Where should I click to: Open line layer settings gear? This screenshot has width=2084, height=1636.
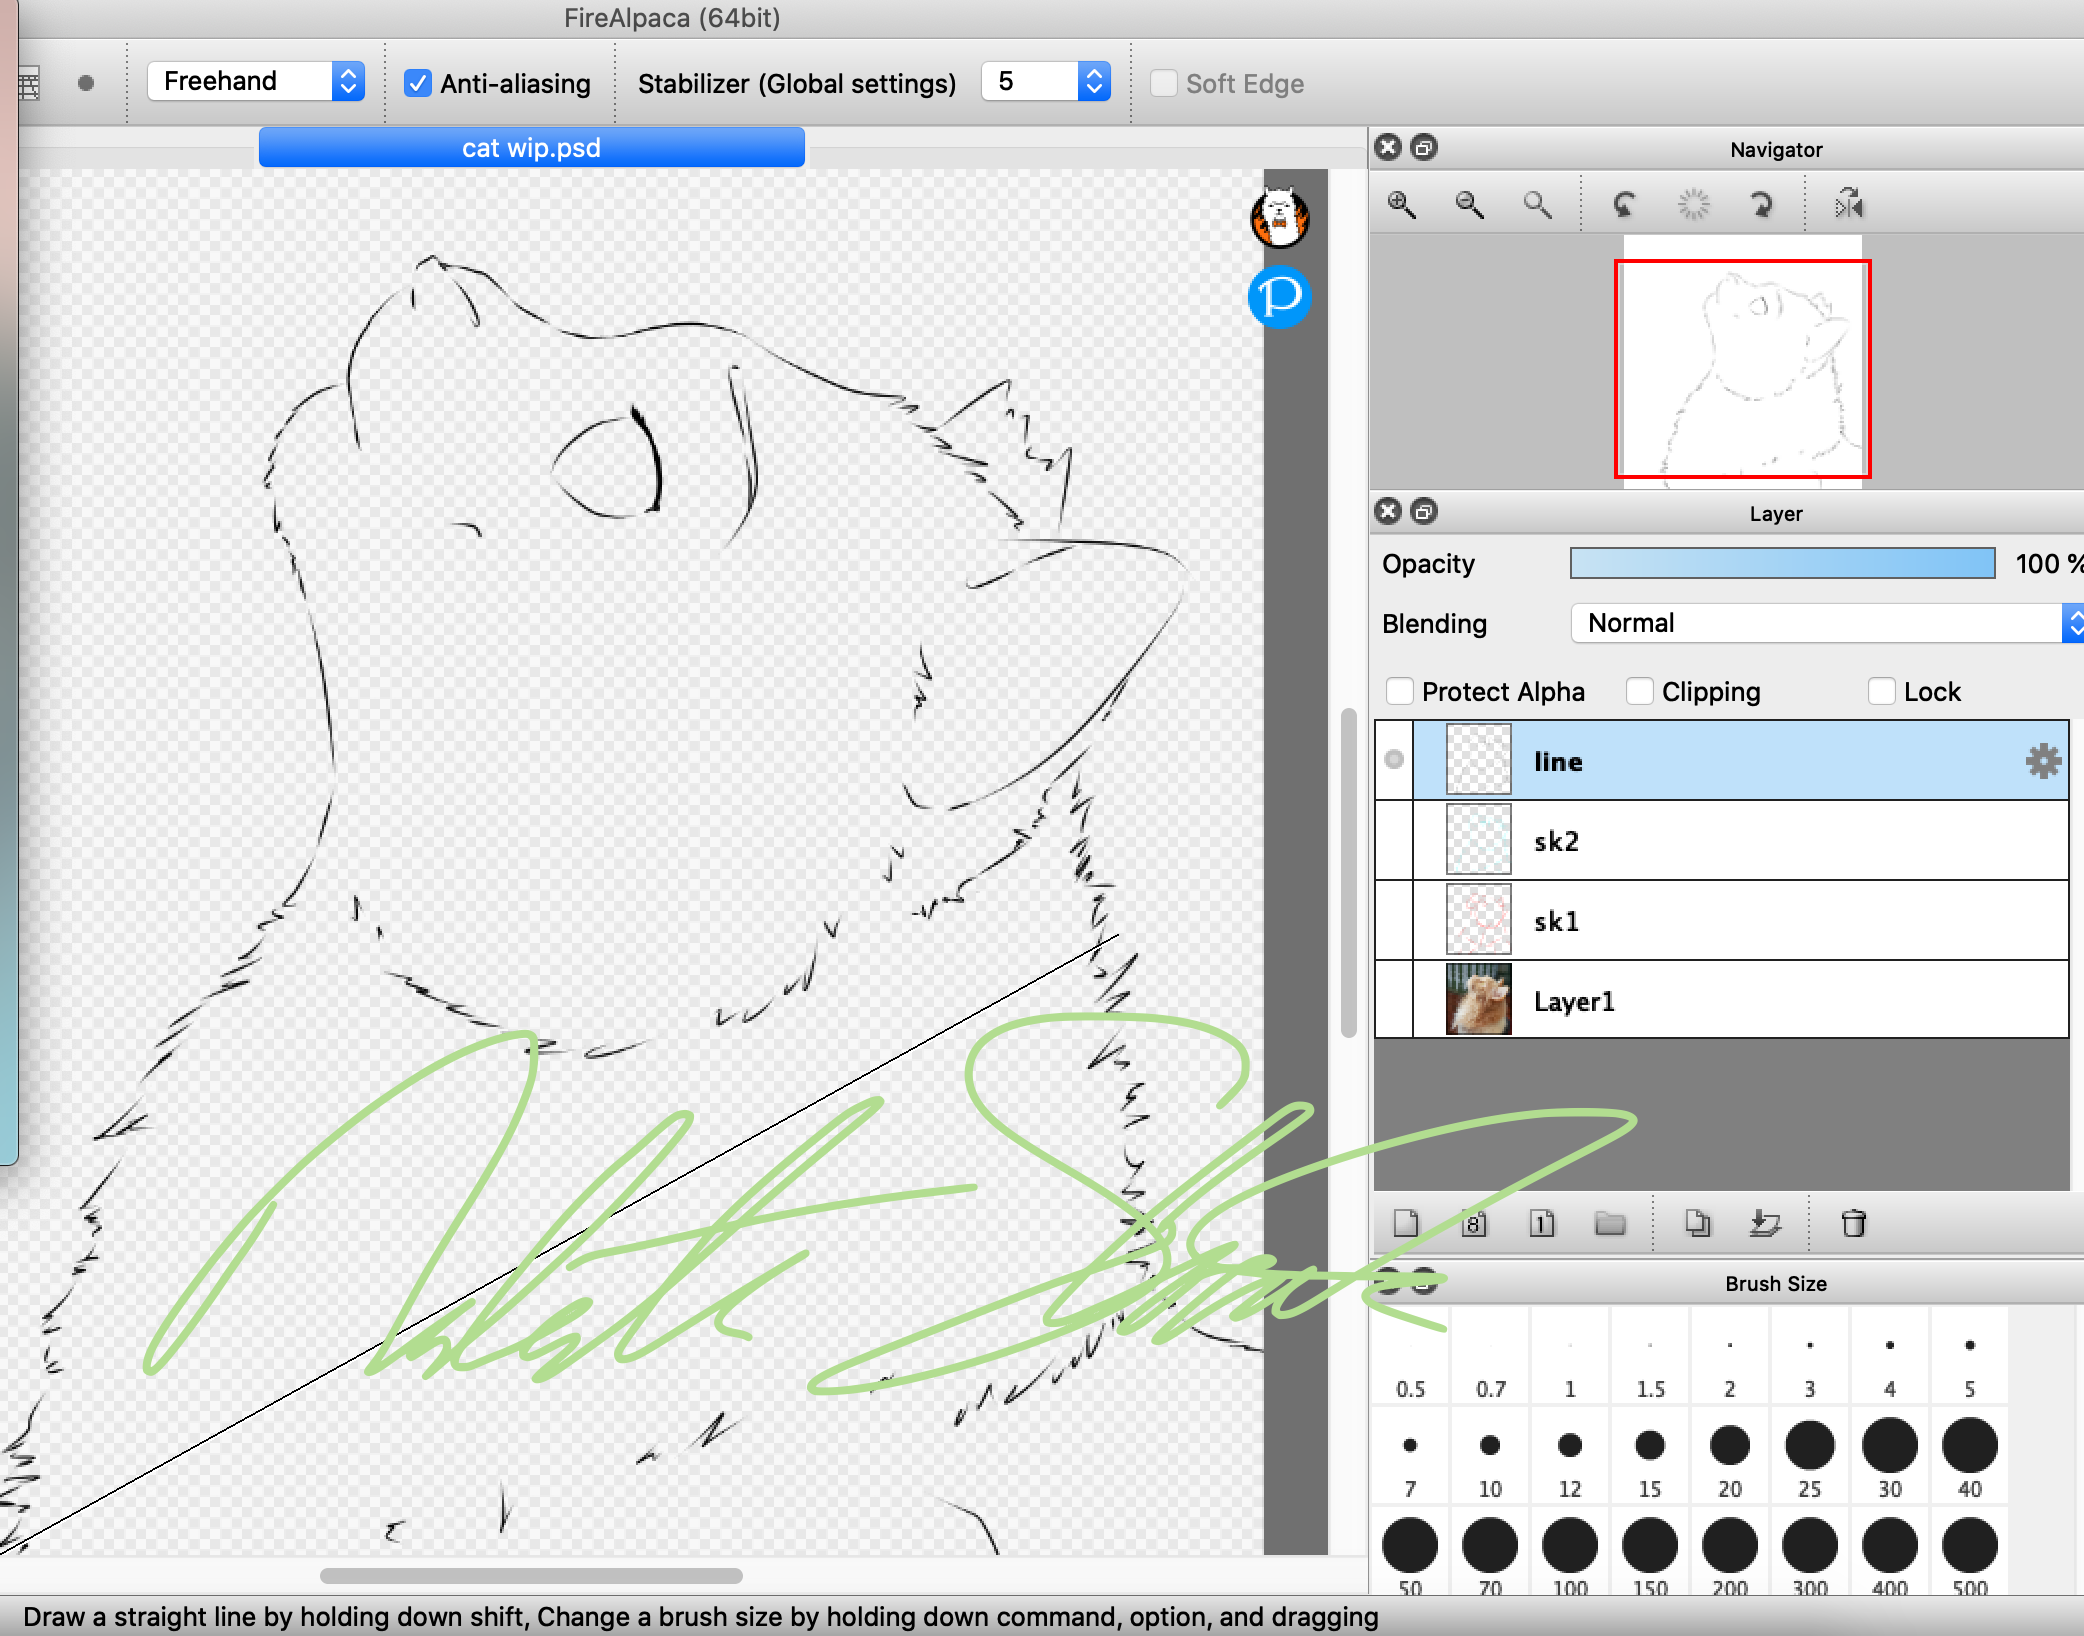2043,761
